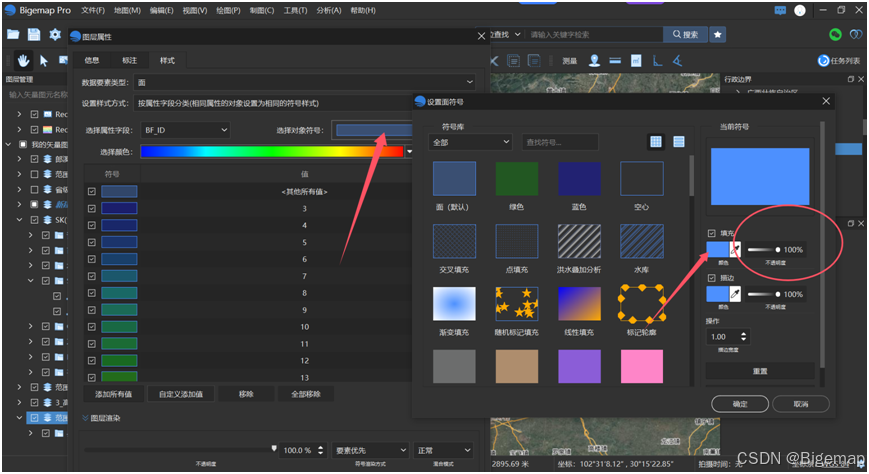Select the arrow pointer tool
This screenshot has width=869, height=474.
pyautogui.click(x=44, y=60)
